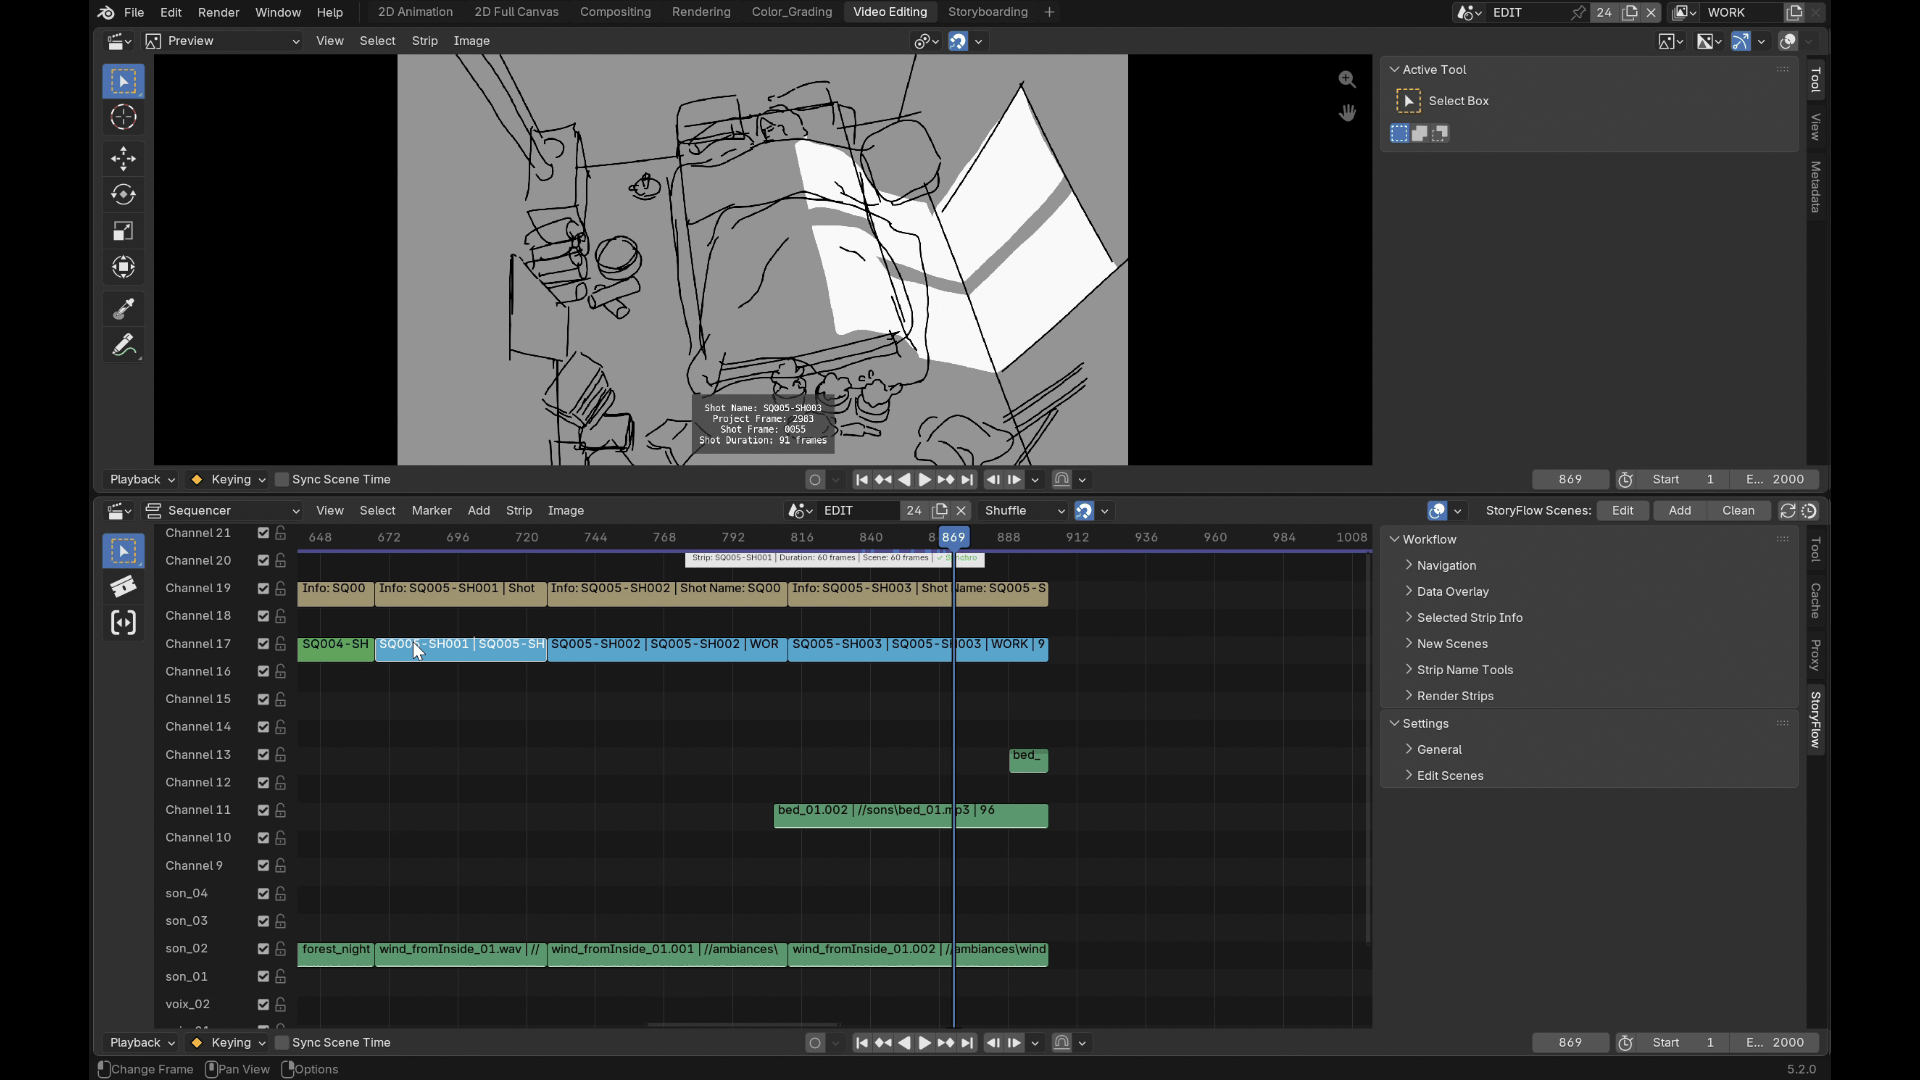Click the playhead marker at frame 869
The height and width of the screenshot is (1080, 1920).
point(954,538)
